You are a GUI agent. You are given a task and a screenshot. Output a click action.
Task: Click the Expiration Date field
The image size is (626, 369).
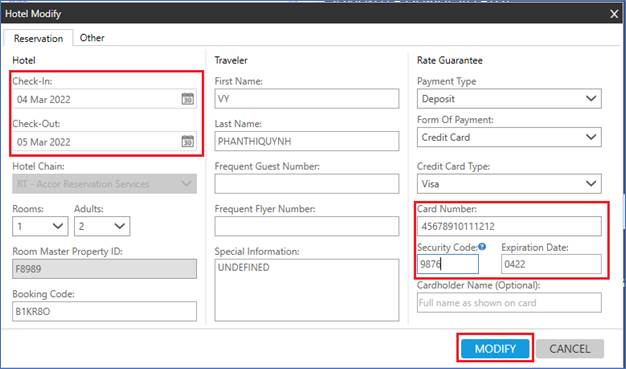551,264
